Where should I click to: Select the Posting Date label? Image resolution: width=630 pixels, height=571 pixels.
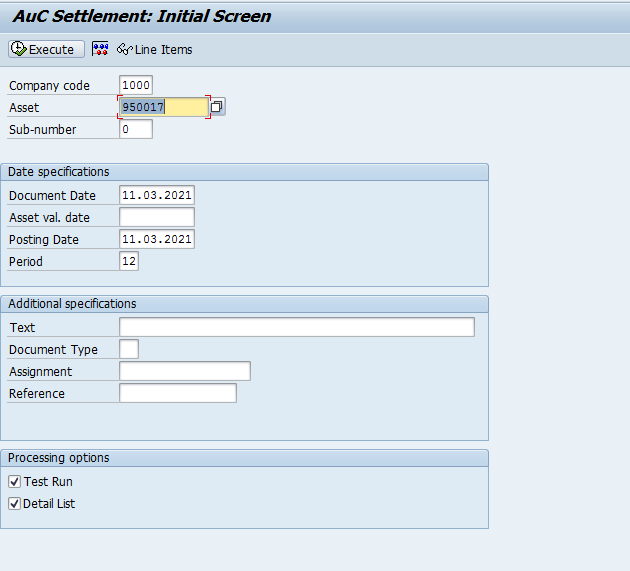coord(43,240)
